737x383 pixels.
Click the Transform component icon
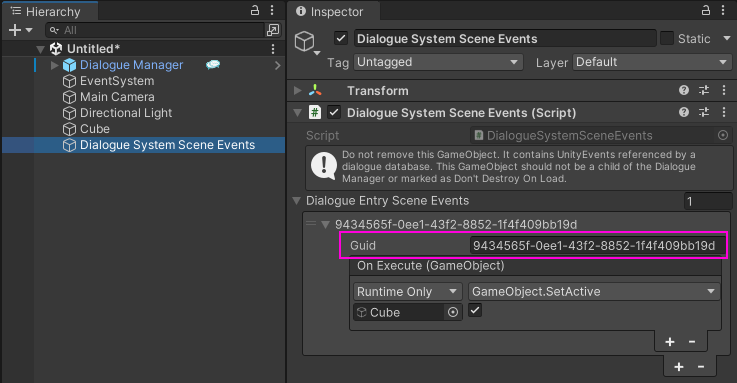(x=315, y=90)
